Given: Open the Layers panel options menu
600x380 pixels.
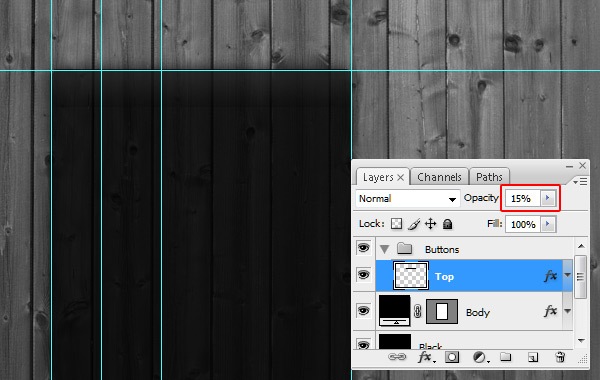Looking at the screenshot, I should 580,182.
